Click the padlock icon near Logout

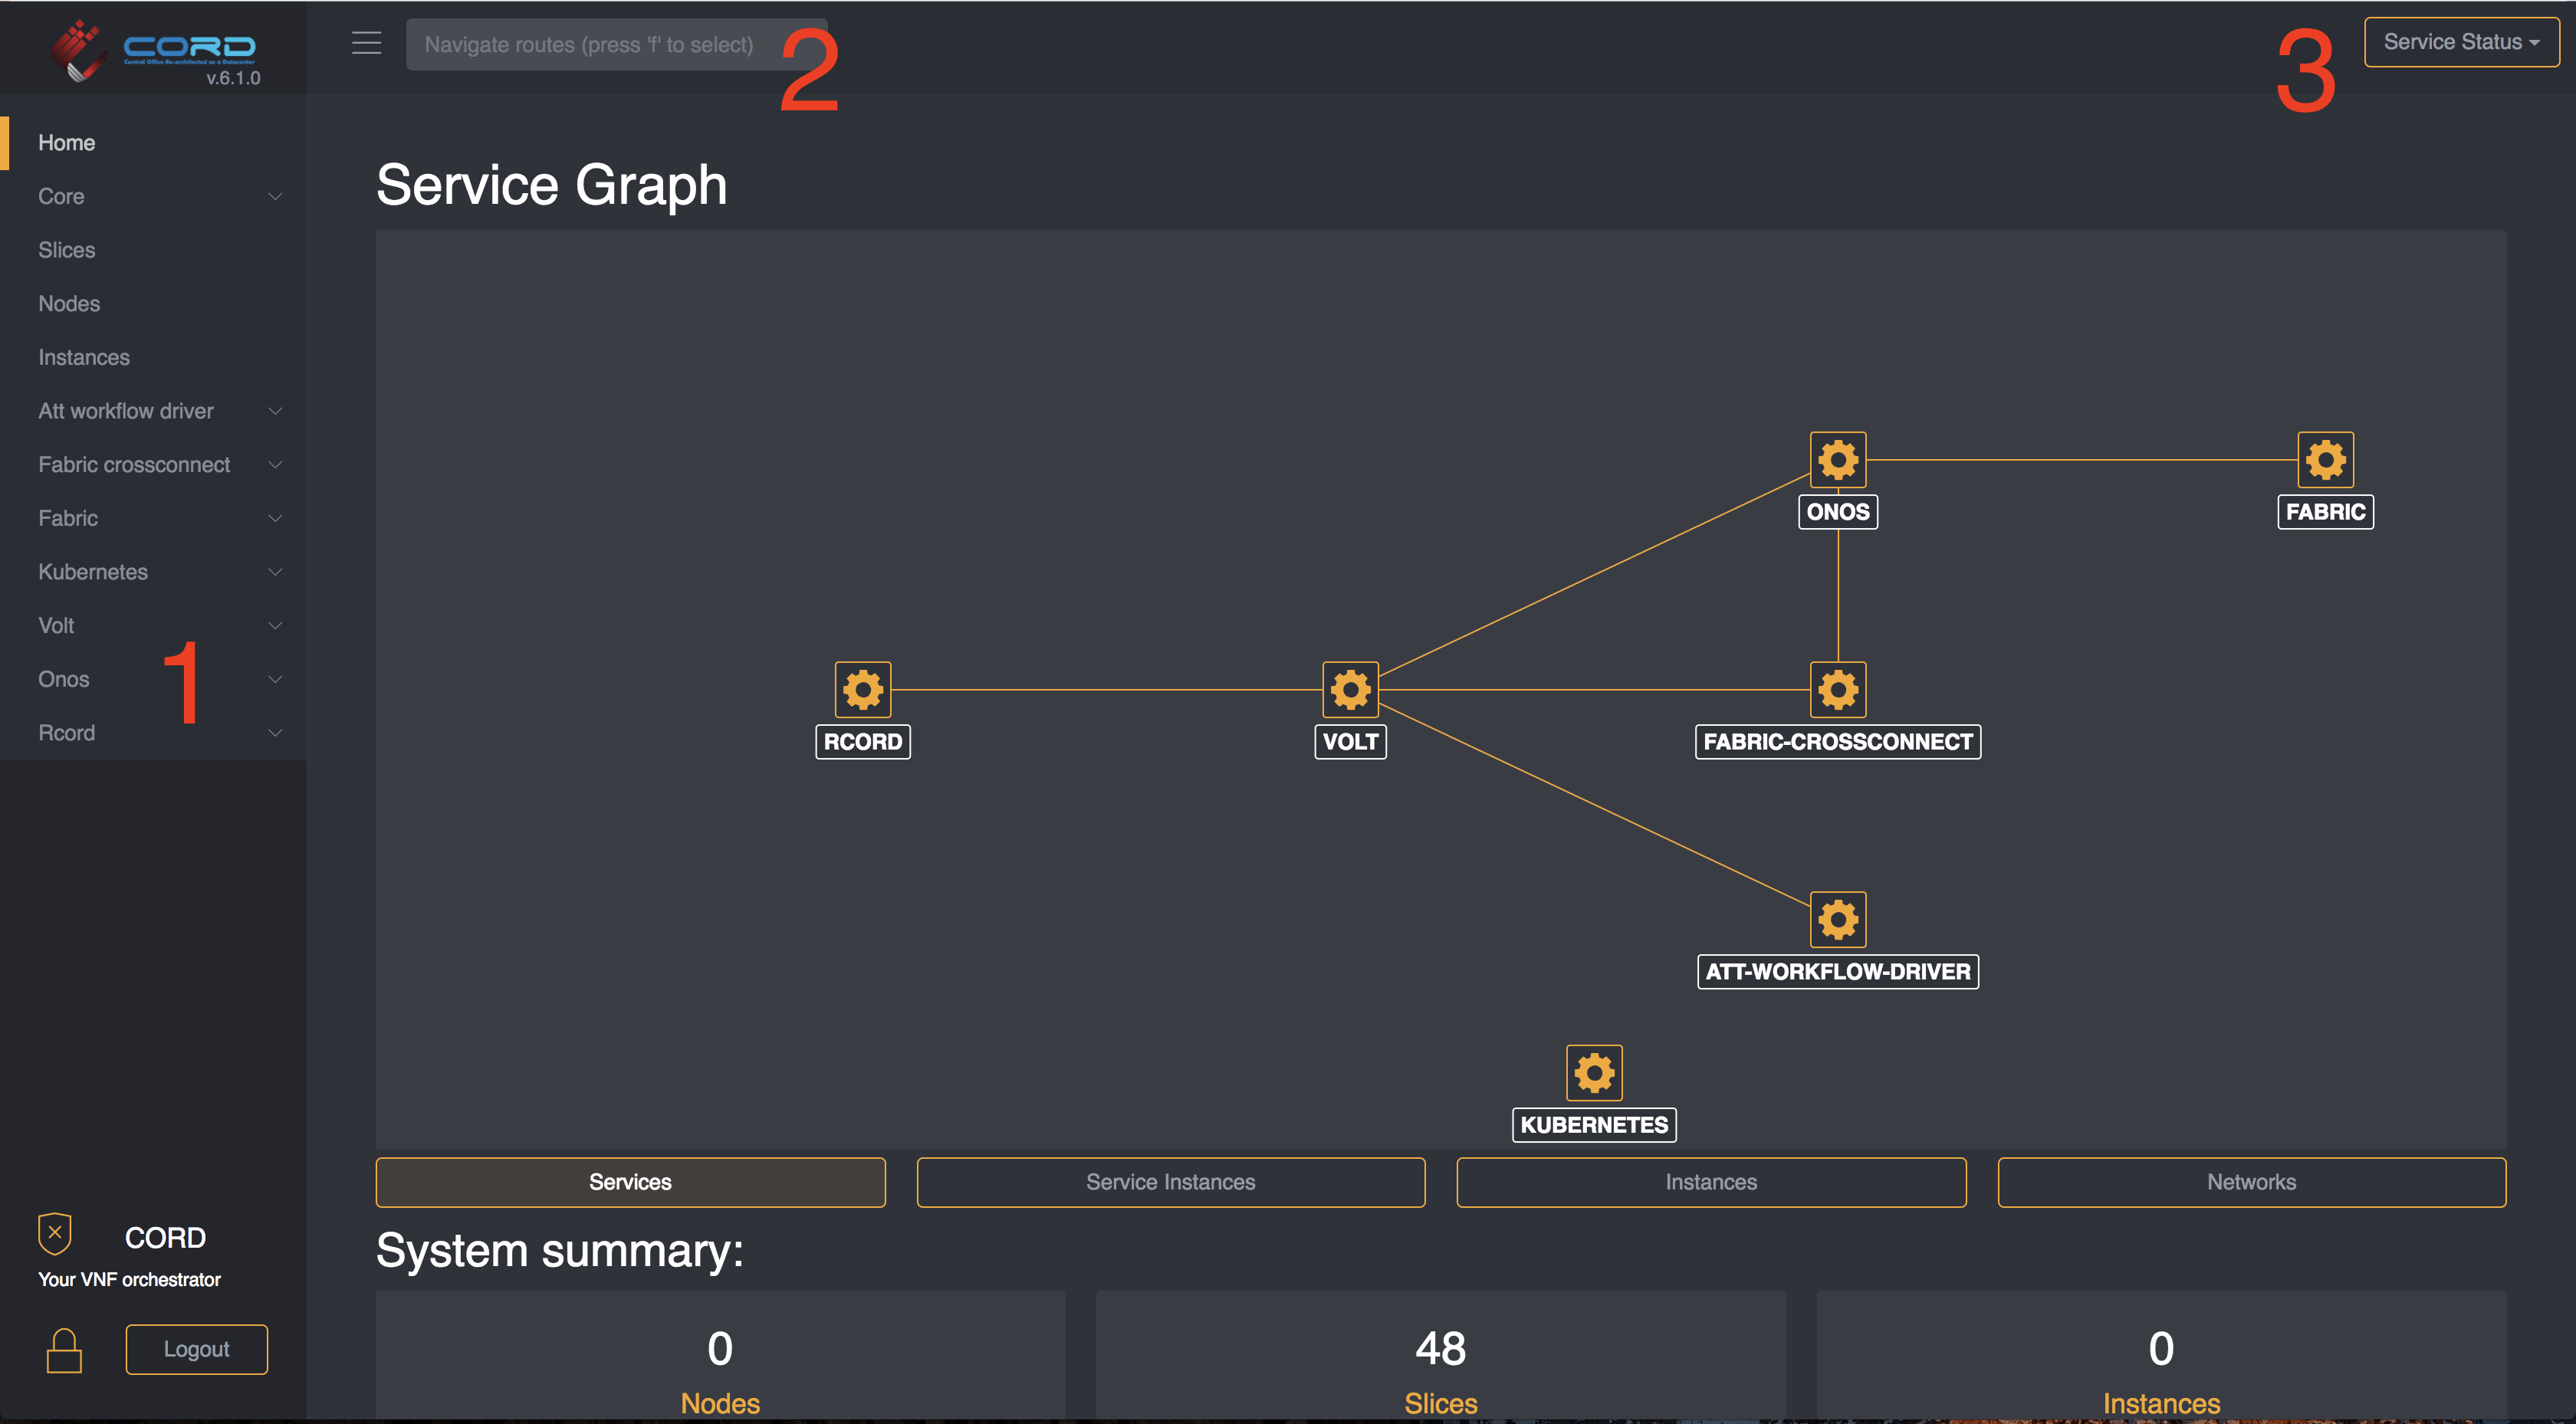(64, 1350)
